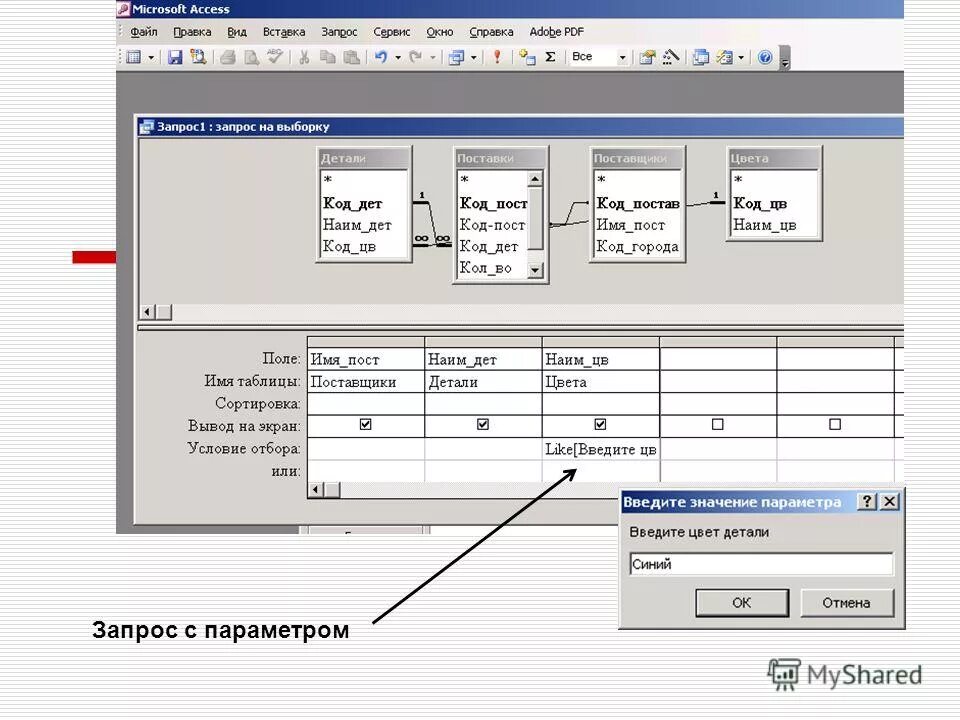Toggle the Имя_пост output checkbox
960x720 pixels.
point(365,424)
